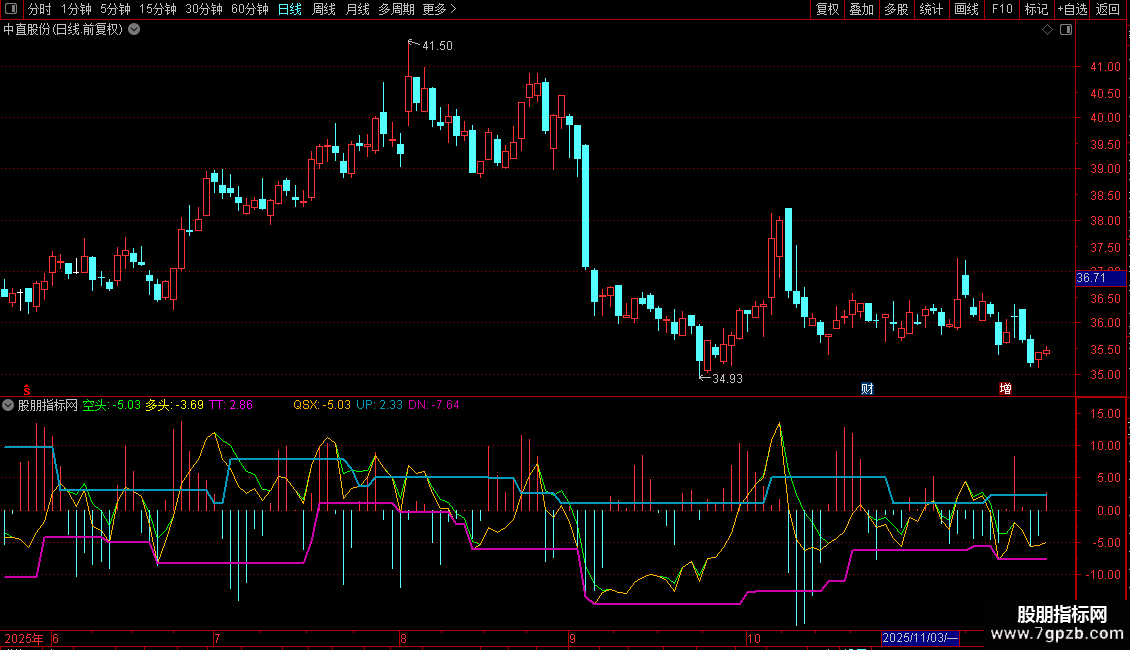1130x650 pixels.
Task: Open the 中直股份 chart title dropdown
Action: (x=135, y=30)
